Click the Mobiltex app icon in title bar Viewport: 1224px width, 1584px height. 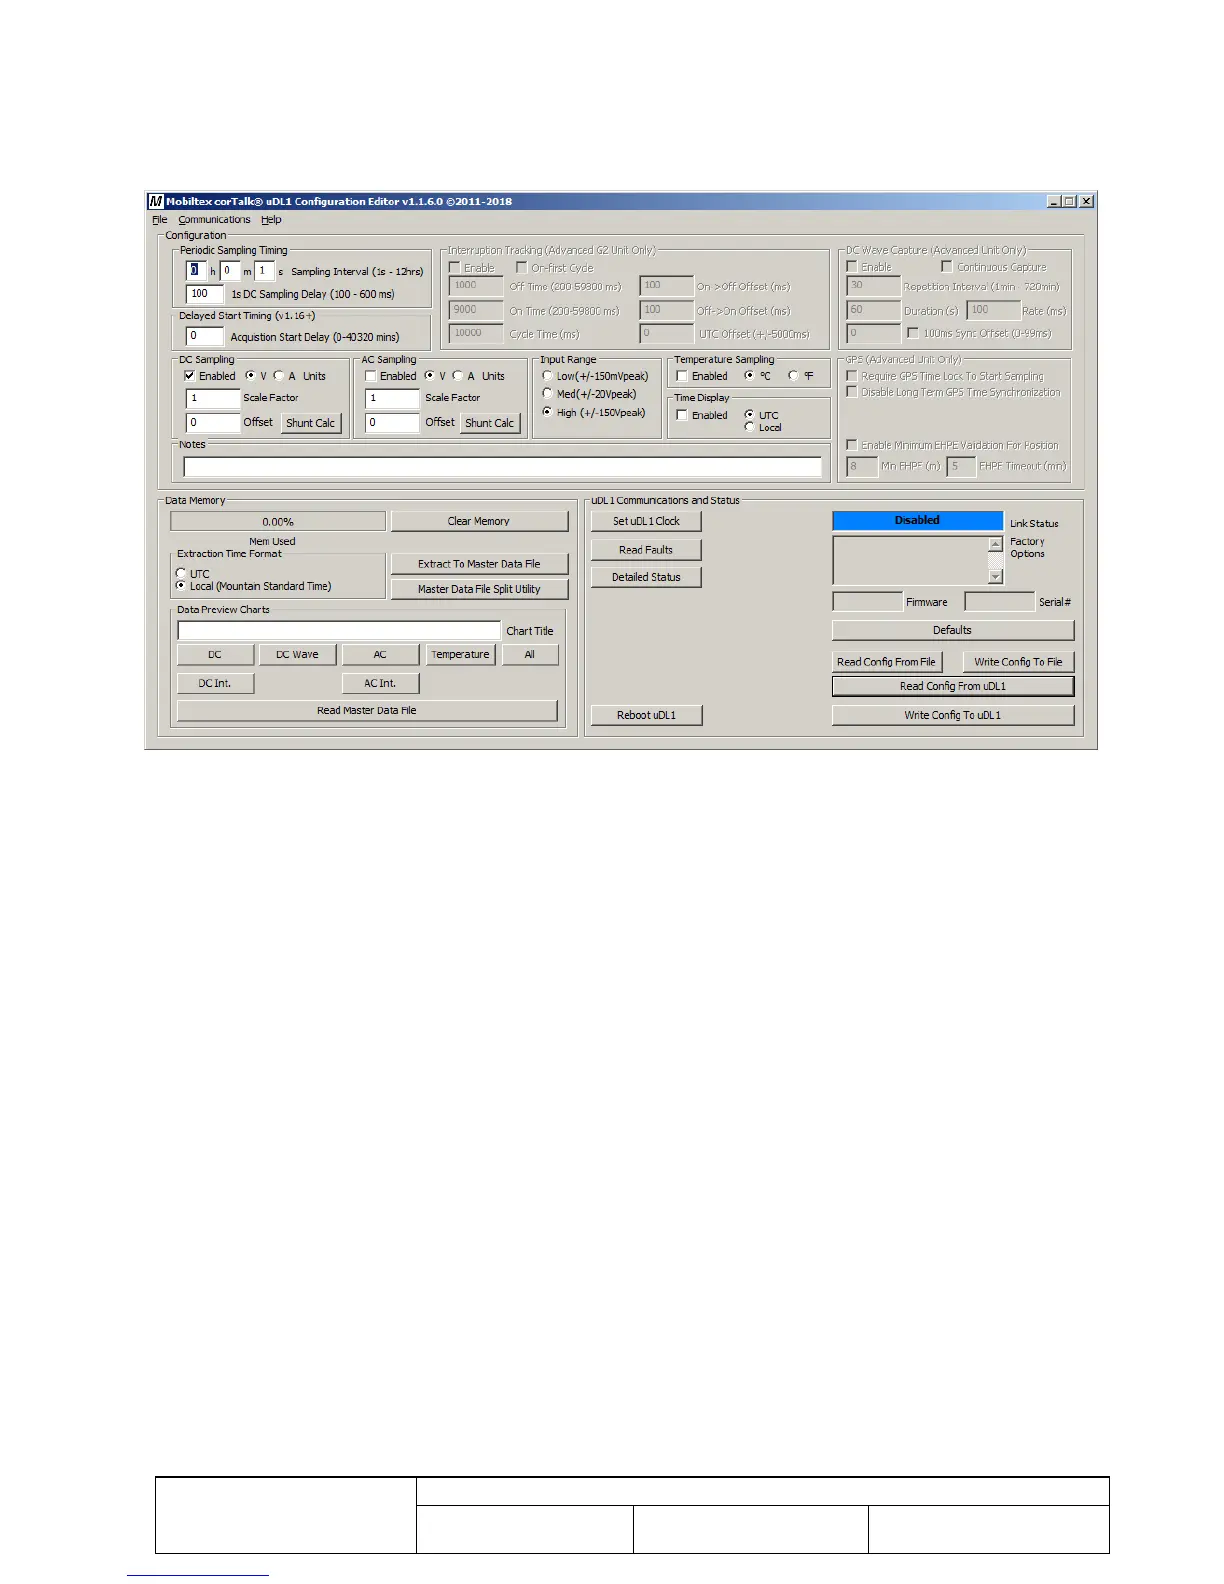point(156,201)
